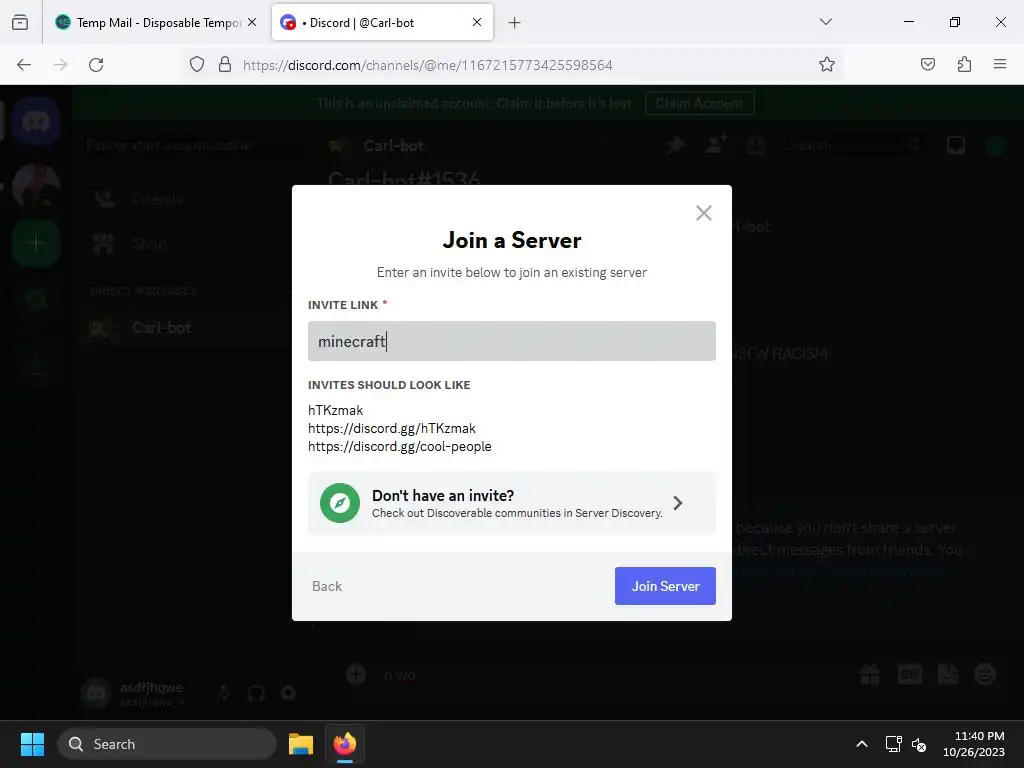Open the Discord inbox icon

[956, 145]
